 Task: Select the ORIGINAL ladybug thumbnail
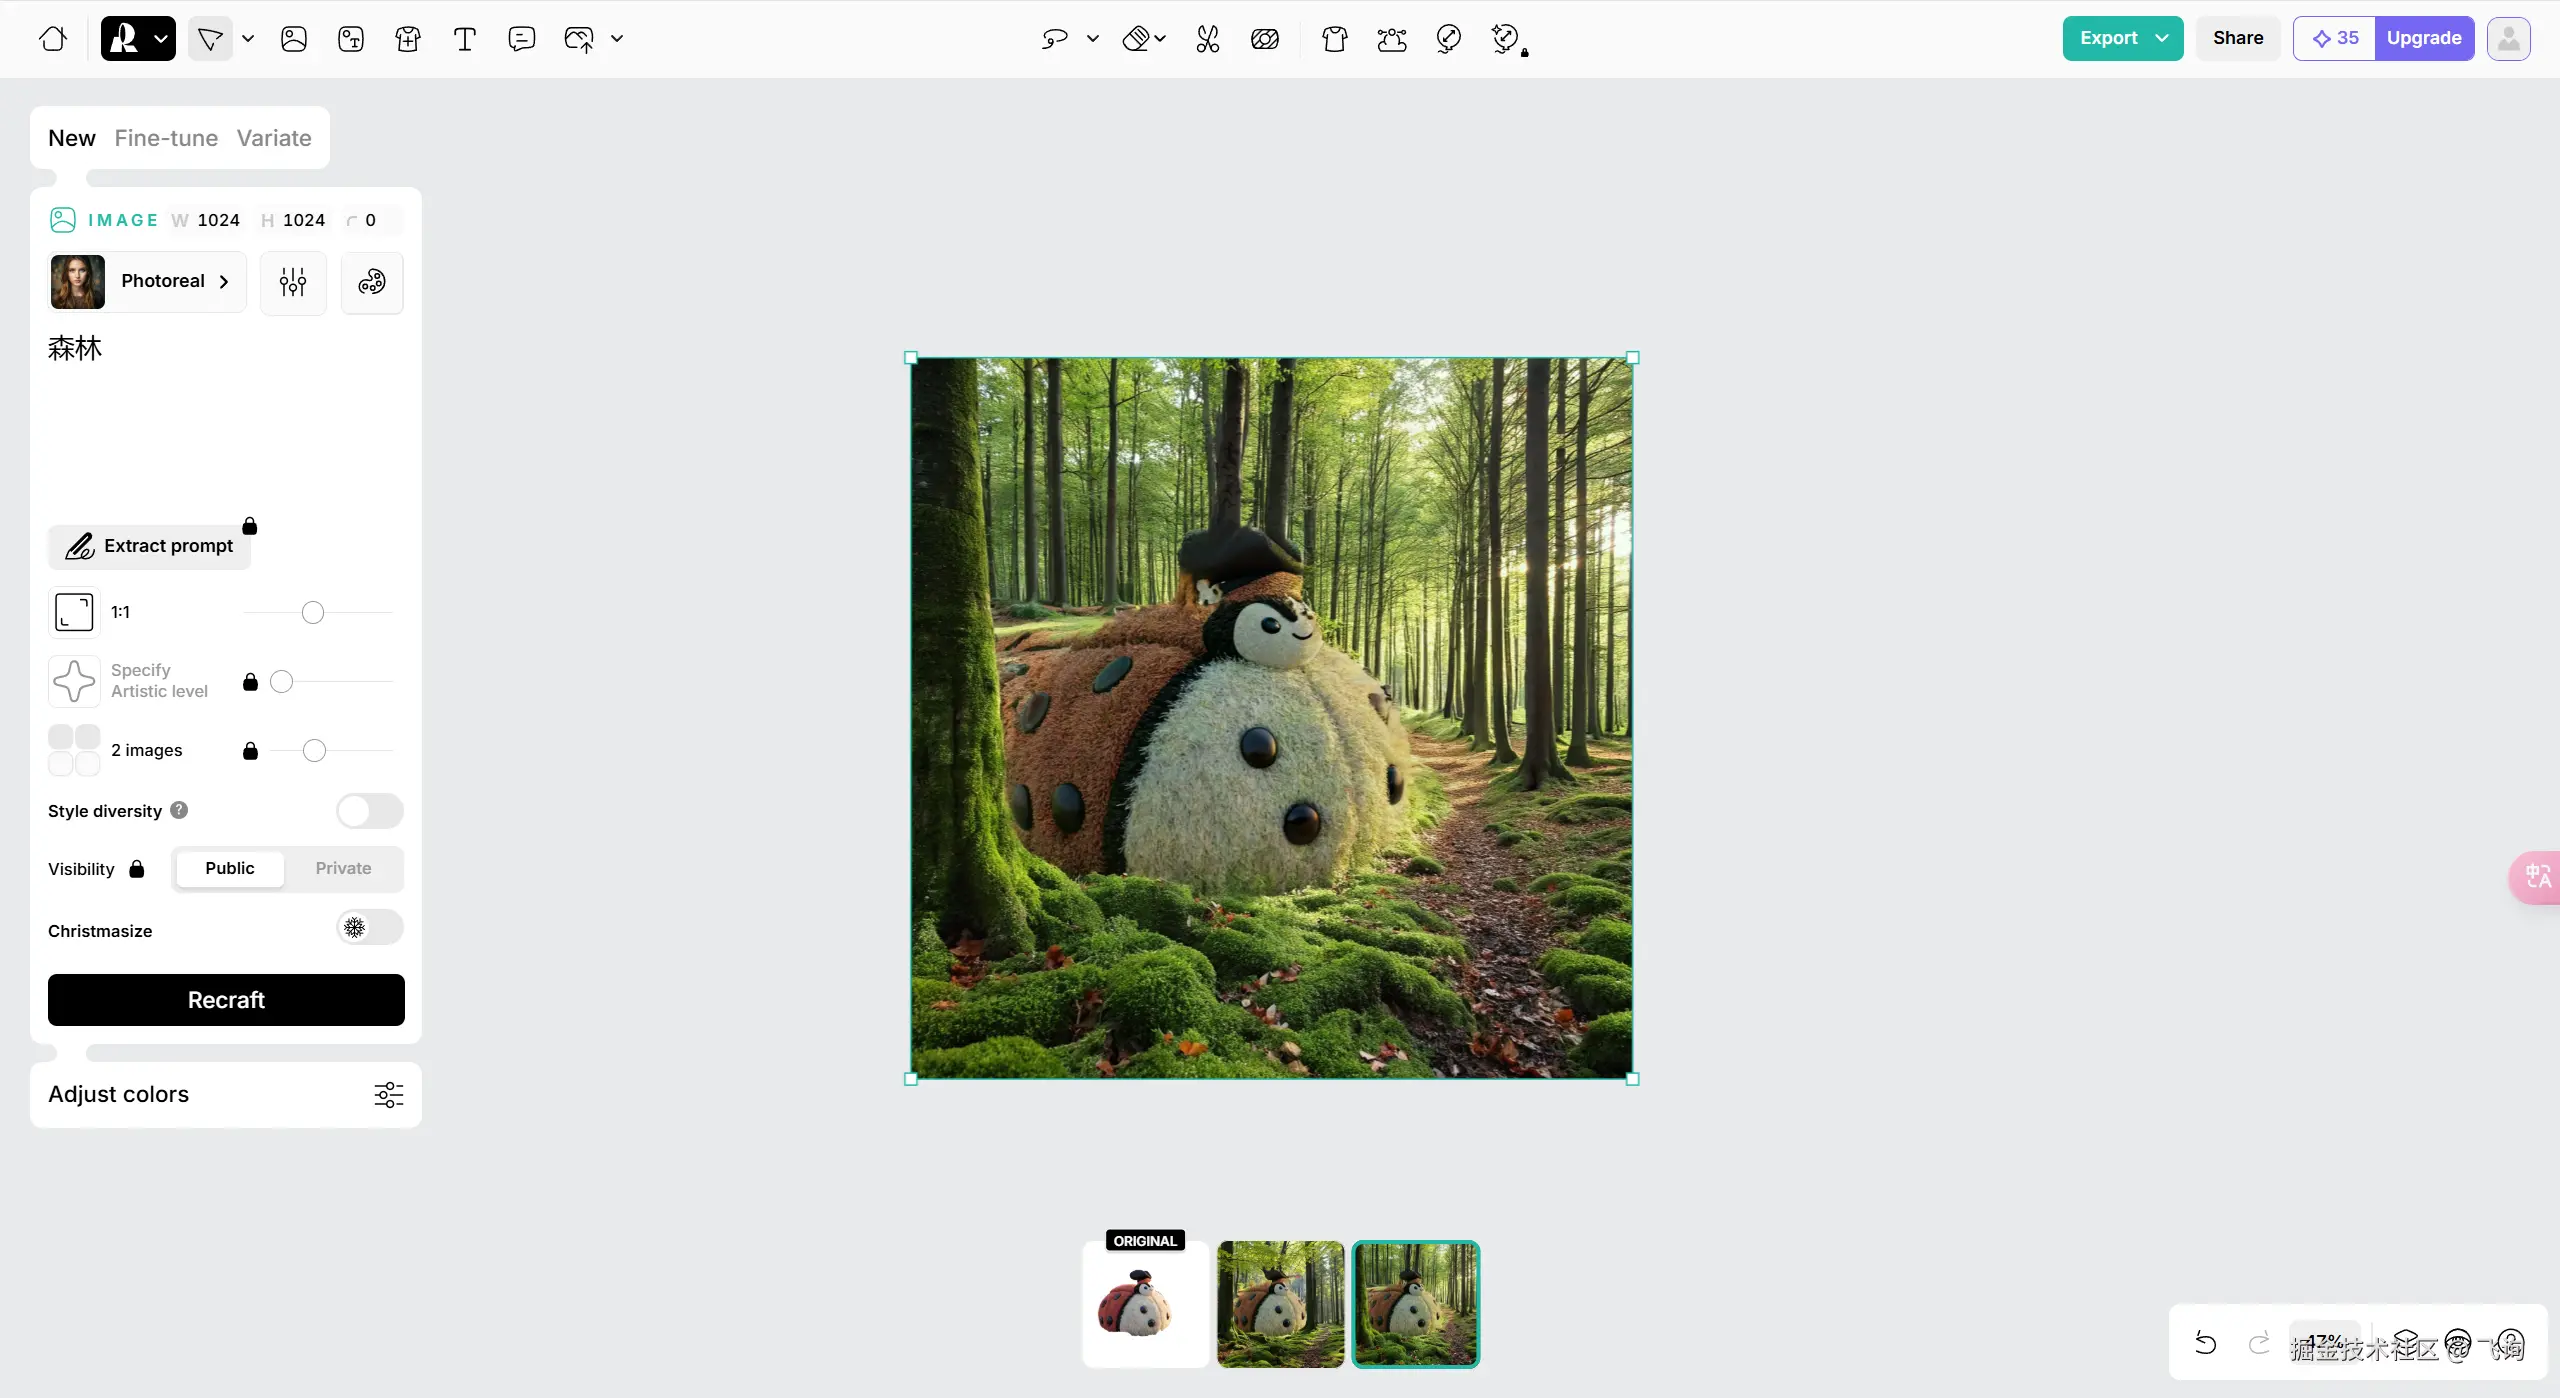point(1145,1304)
